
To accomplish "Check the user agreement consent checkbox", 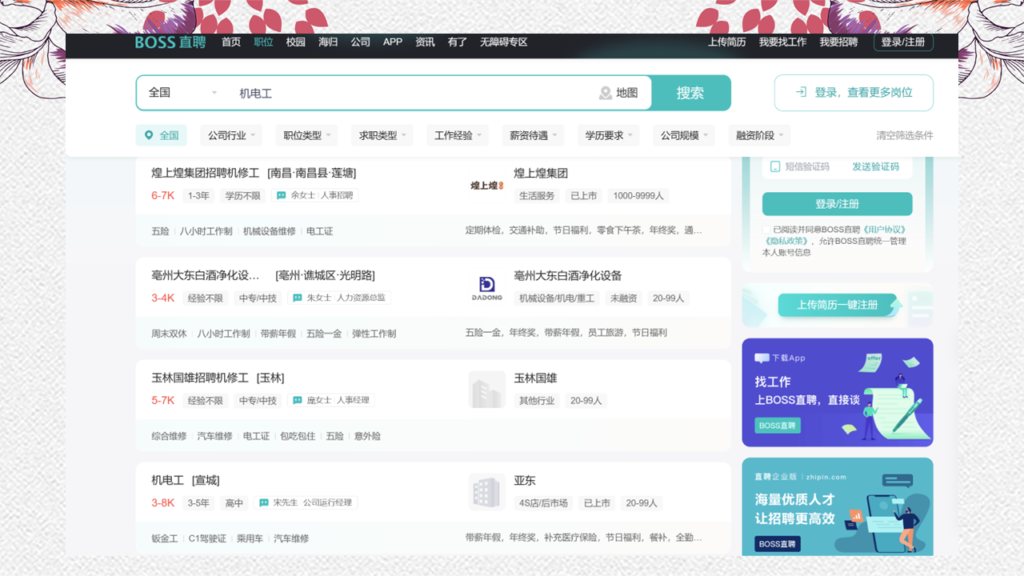I will (x=767, y=229).
